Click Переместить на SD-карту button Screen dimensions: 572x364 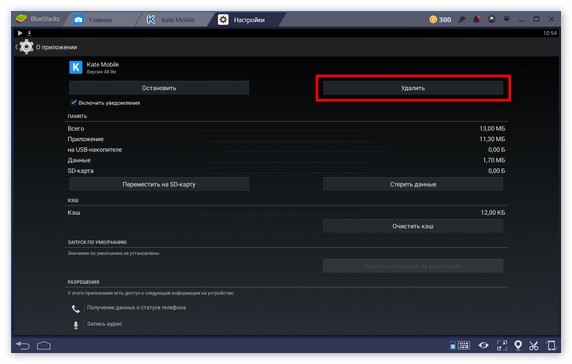[159, 184]
